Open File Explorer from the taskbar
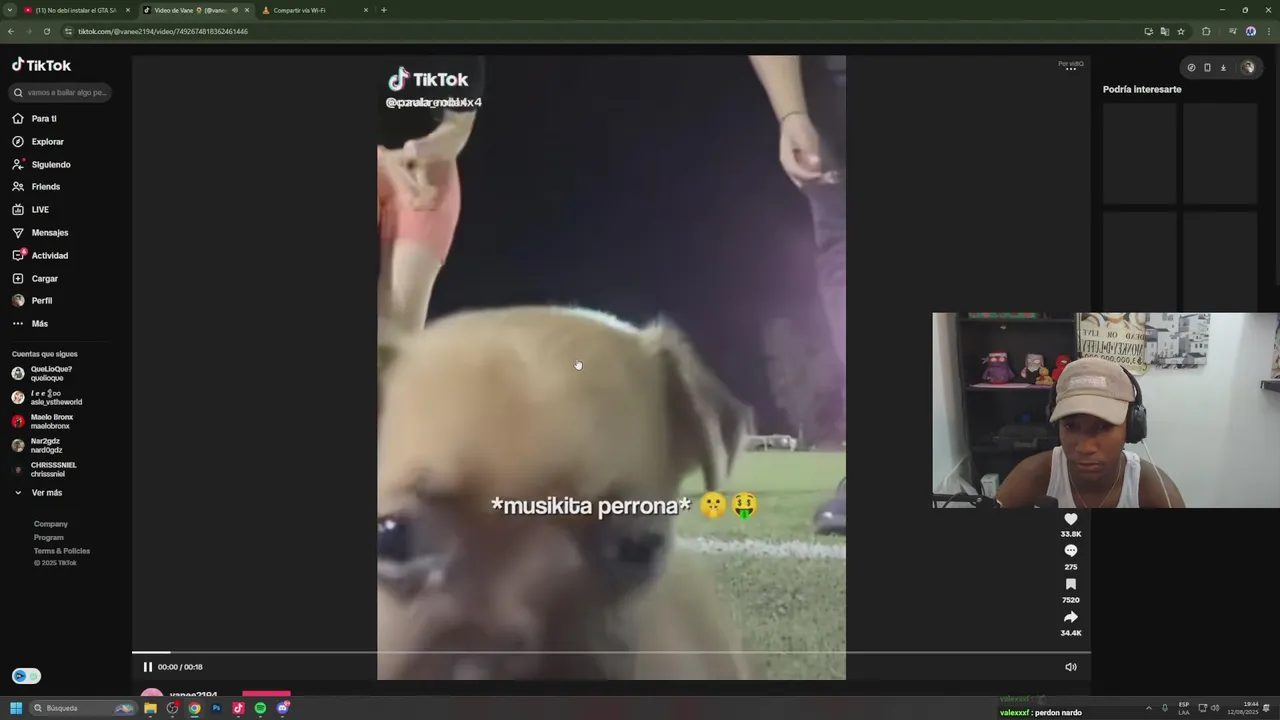Image resolution: width=1280 pixels, height=720 pixels. click(150, 708)
